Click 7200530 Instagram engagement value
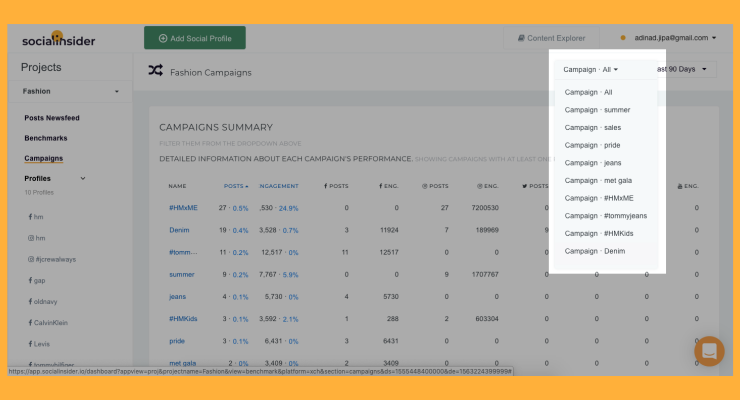The width and height of the screenshot is (740, 400). click(x=485, y=208)
